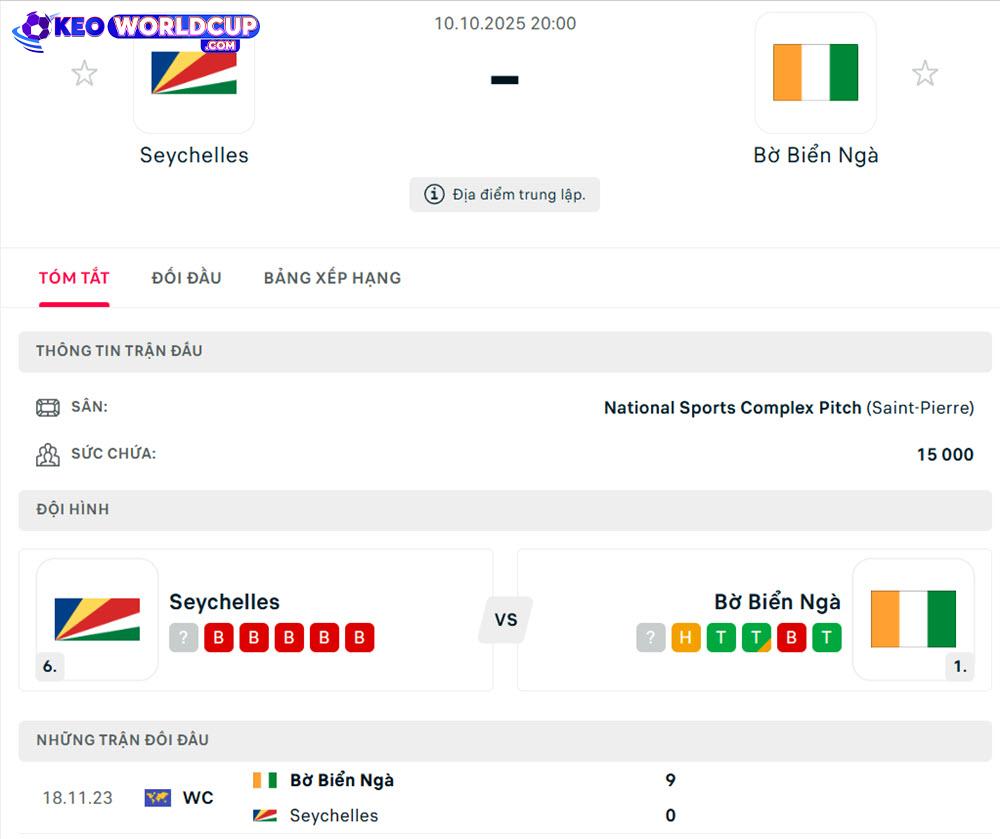The height and width of the screenshot is (839, 1000).
Task: Open National Sports Complex Pitch venue link
Action: pos(732,408)
